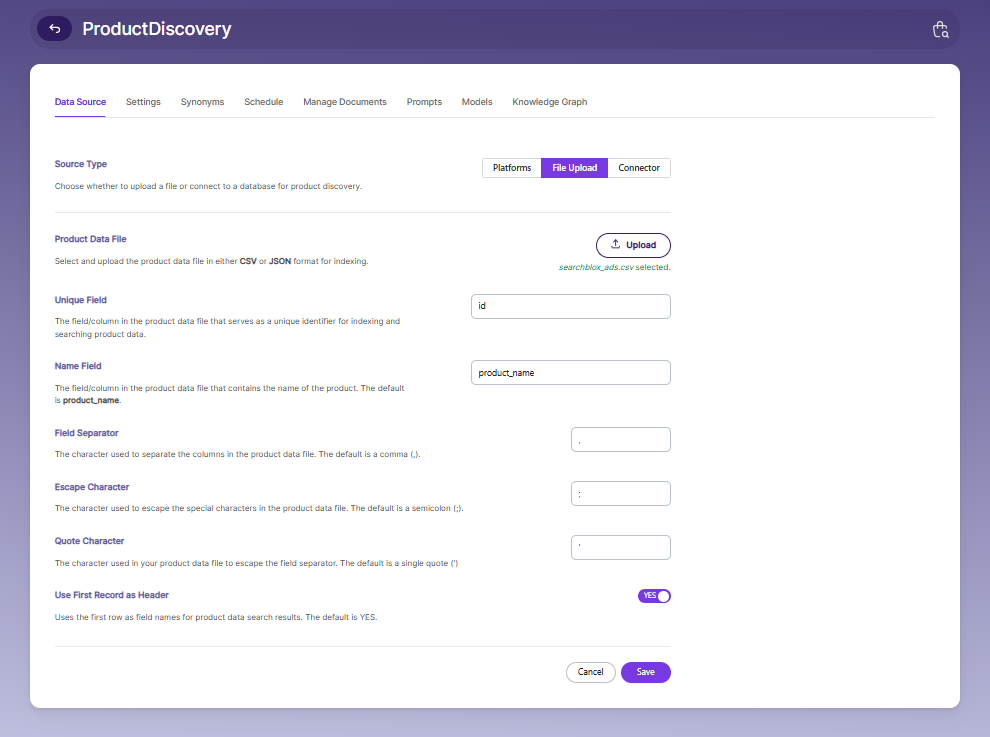
Task: Click the Save button
Action: point(645,672)
